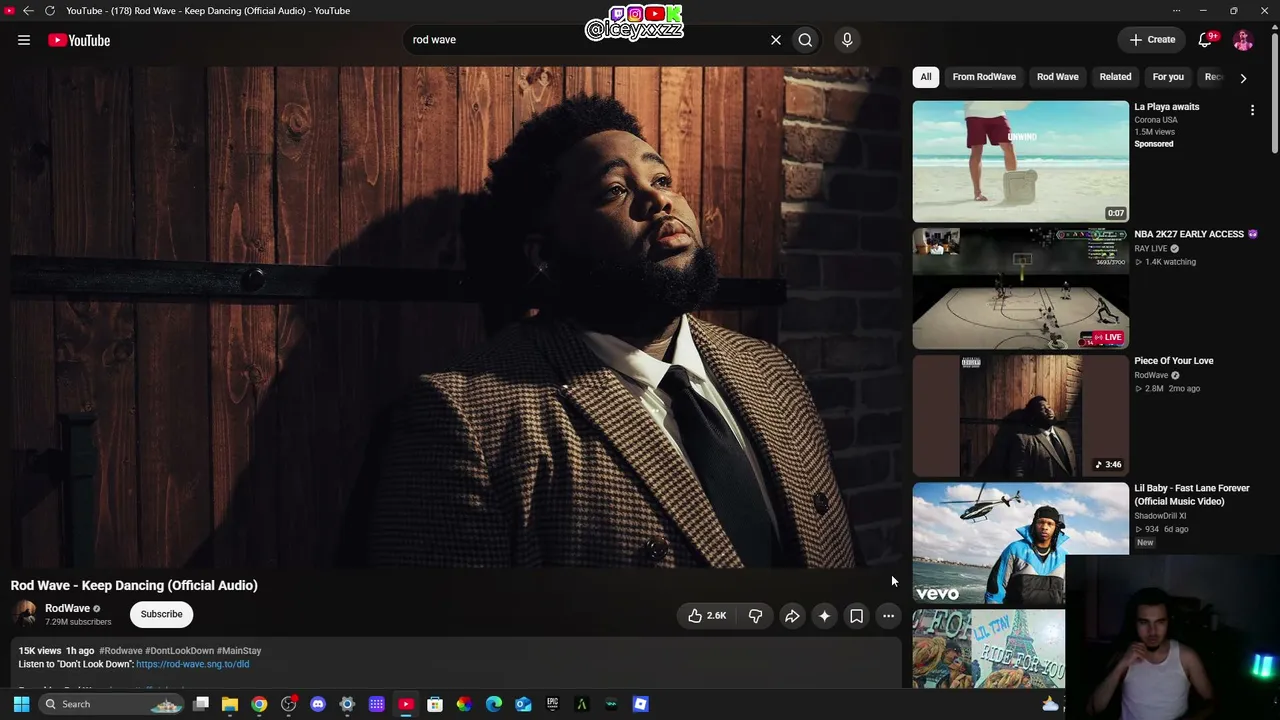This screenshot has width=1280, height=720.
Task: Select the All filter chip
Action: (x=926, y=77)
